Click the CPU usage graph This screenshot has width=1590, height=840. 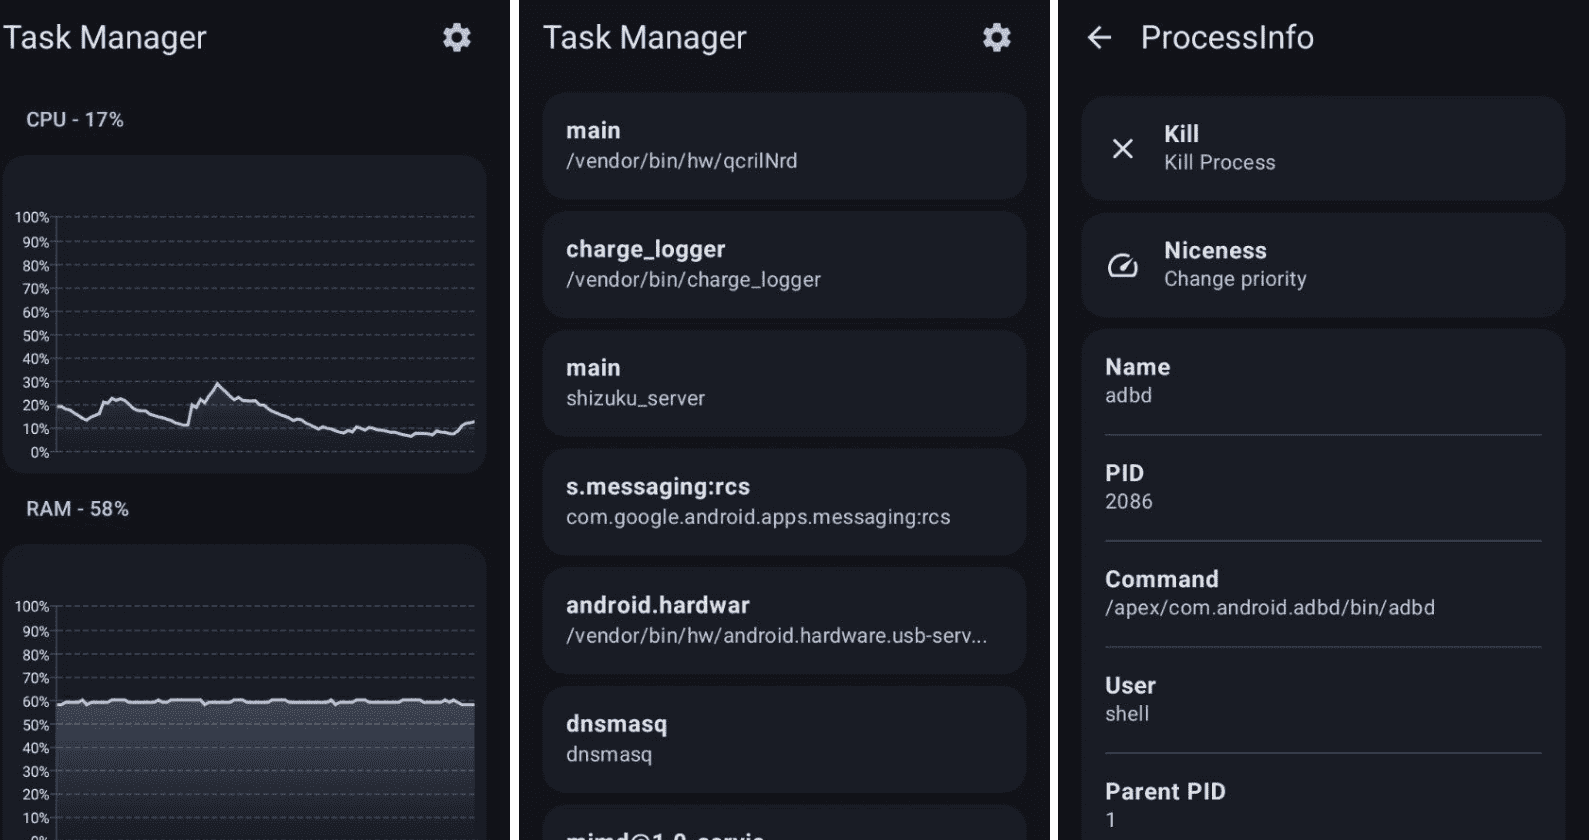pos(245,314)
